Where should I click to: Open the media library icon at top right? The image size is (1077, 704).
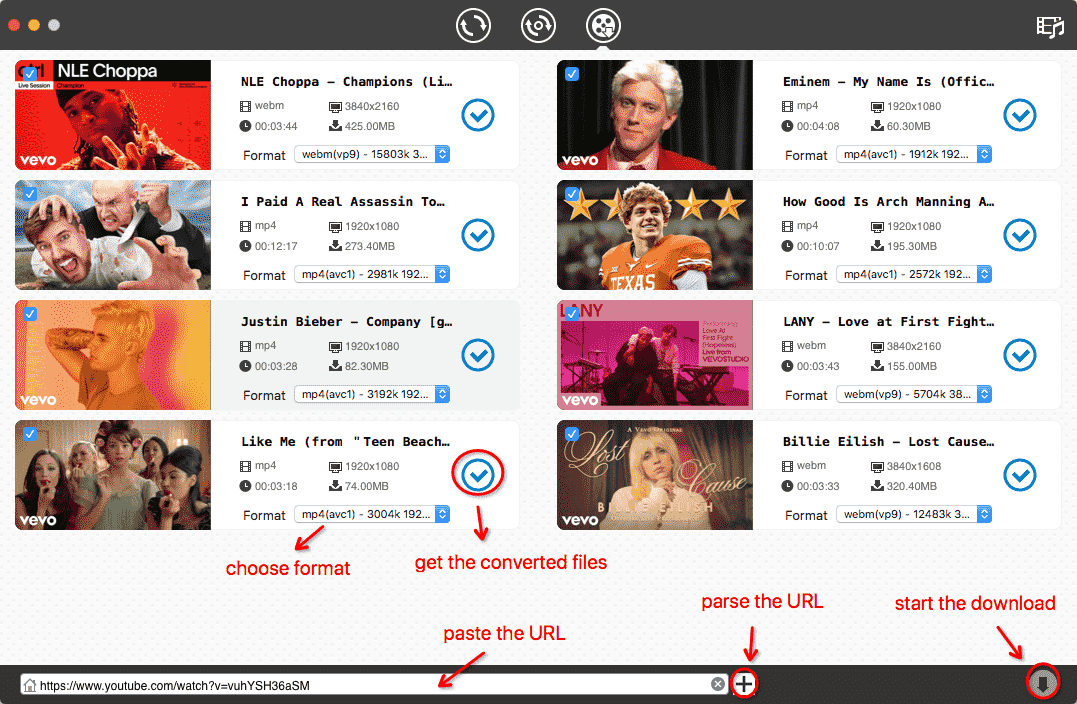pos(1050,27)
